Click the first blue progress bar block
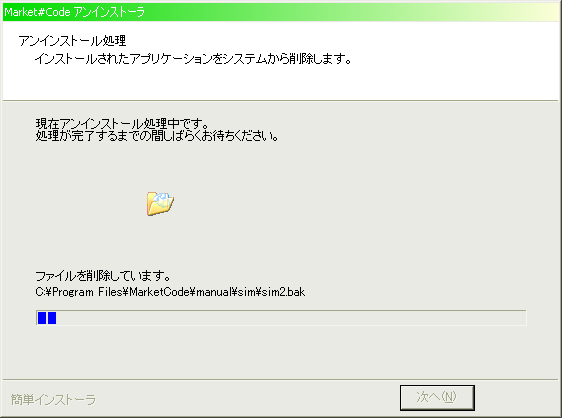562x418 pixels. click(42, 318)
